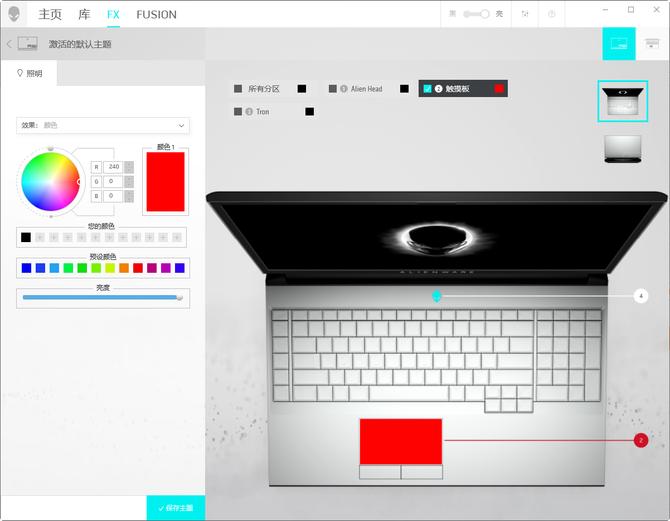This screenshot has width=670, height=521.
Task: Pick a hue on the color wheel
Action: [50, 182]
